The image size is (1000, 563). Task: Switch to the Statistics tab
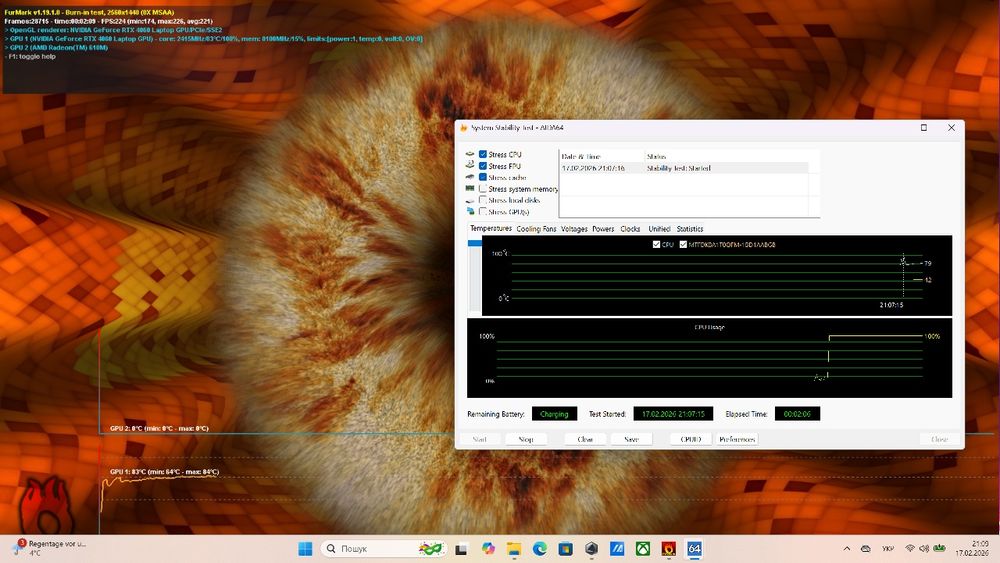click(689, 229)
